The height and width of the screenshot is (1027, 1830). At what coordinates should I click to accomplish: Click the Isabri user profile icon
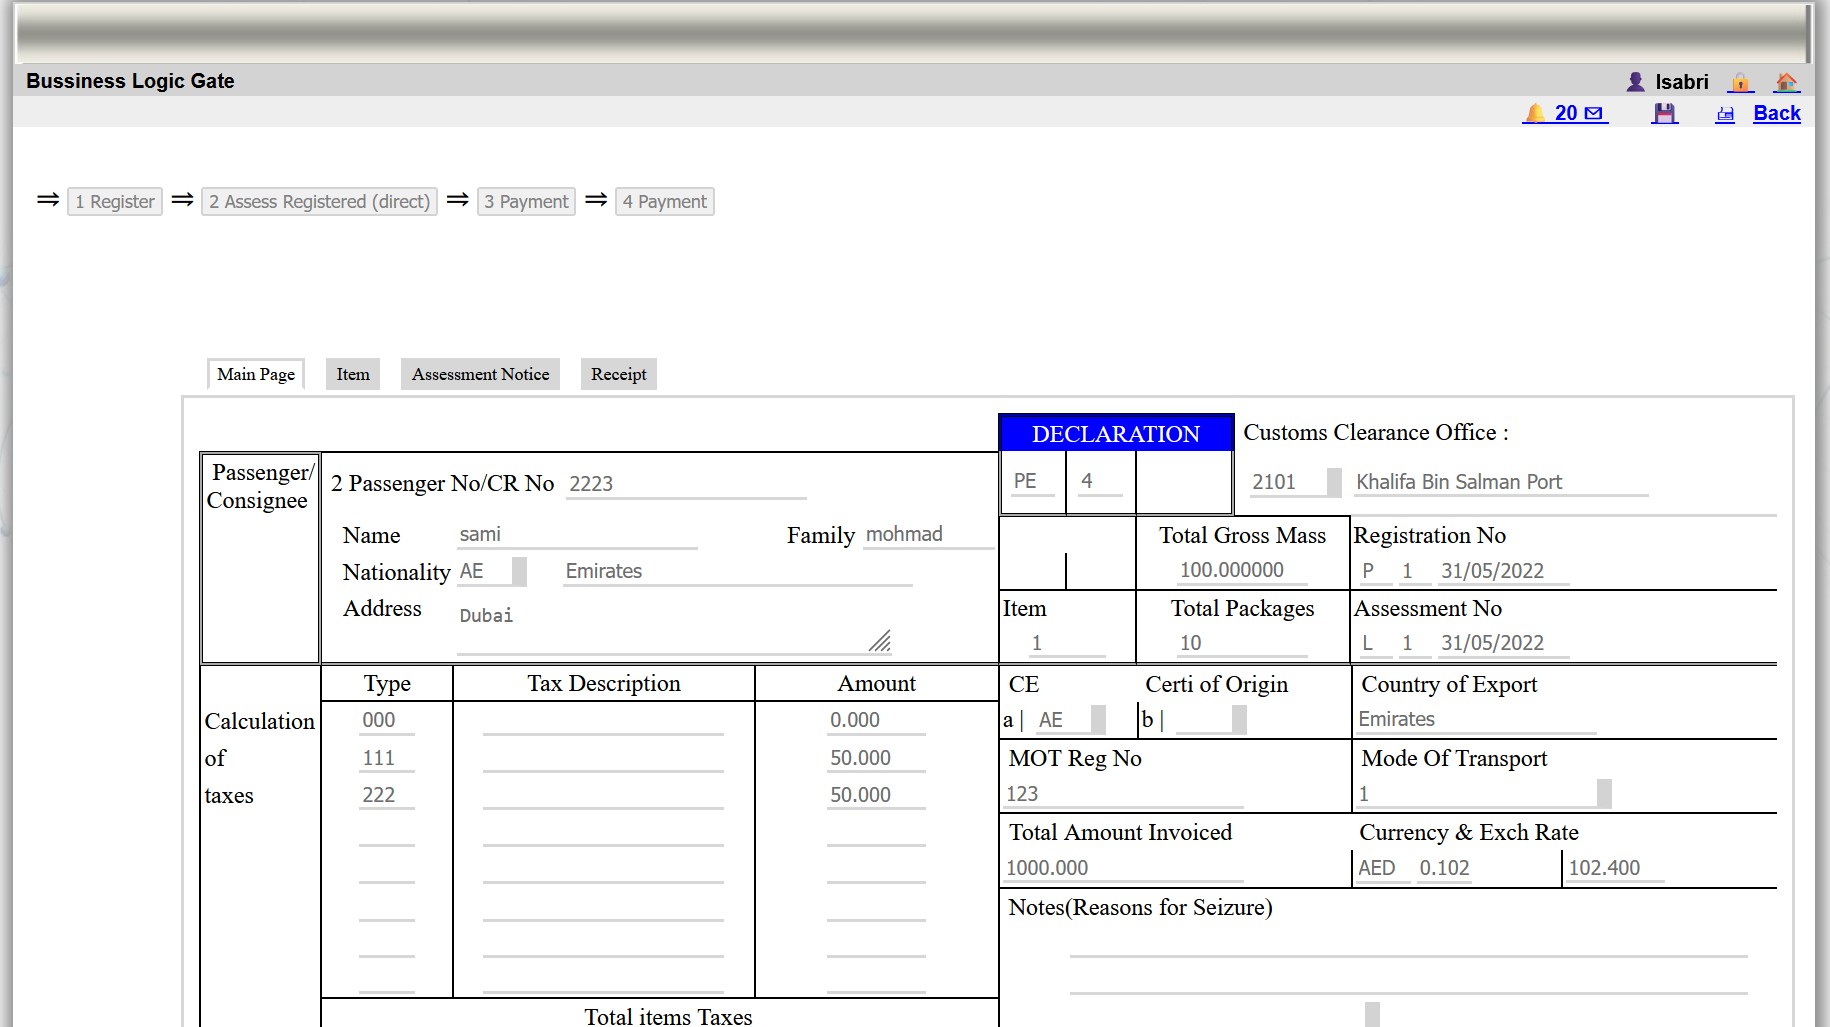point(1636,82)
